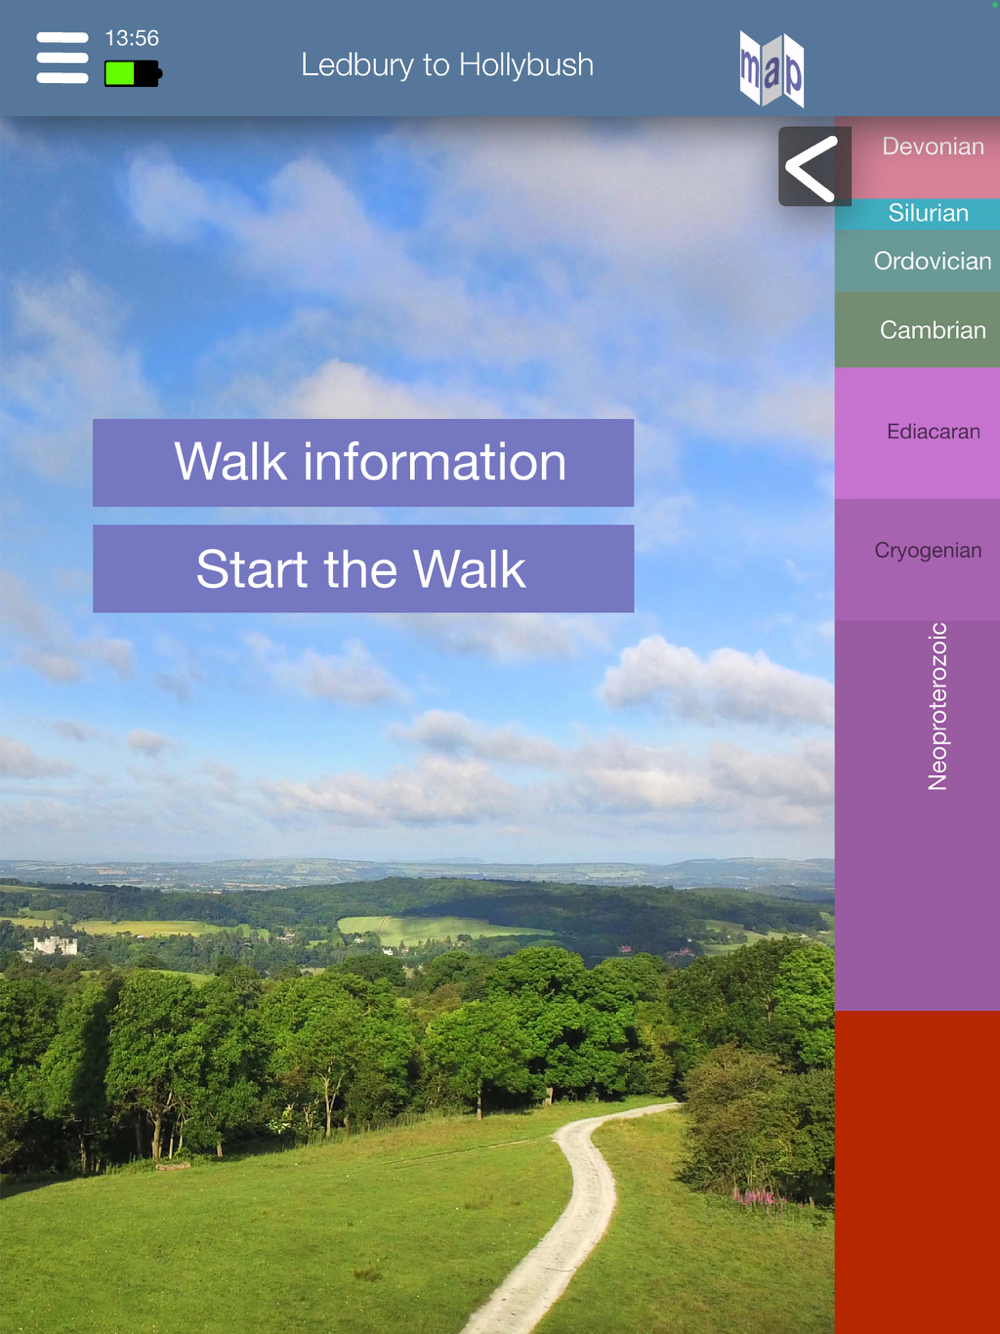Tap the Ledbury to Hollybush title
Image resolution: width=1000 pixels, height=1334 pixels.
(447, 65)
